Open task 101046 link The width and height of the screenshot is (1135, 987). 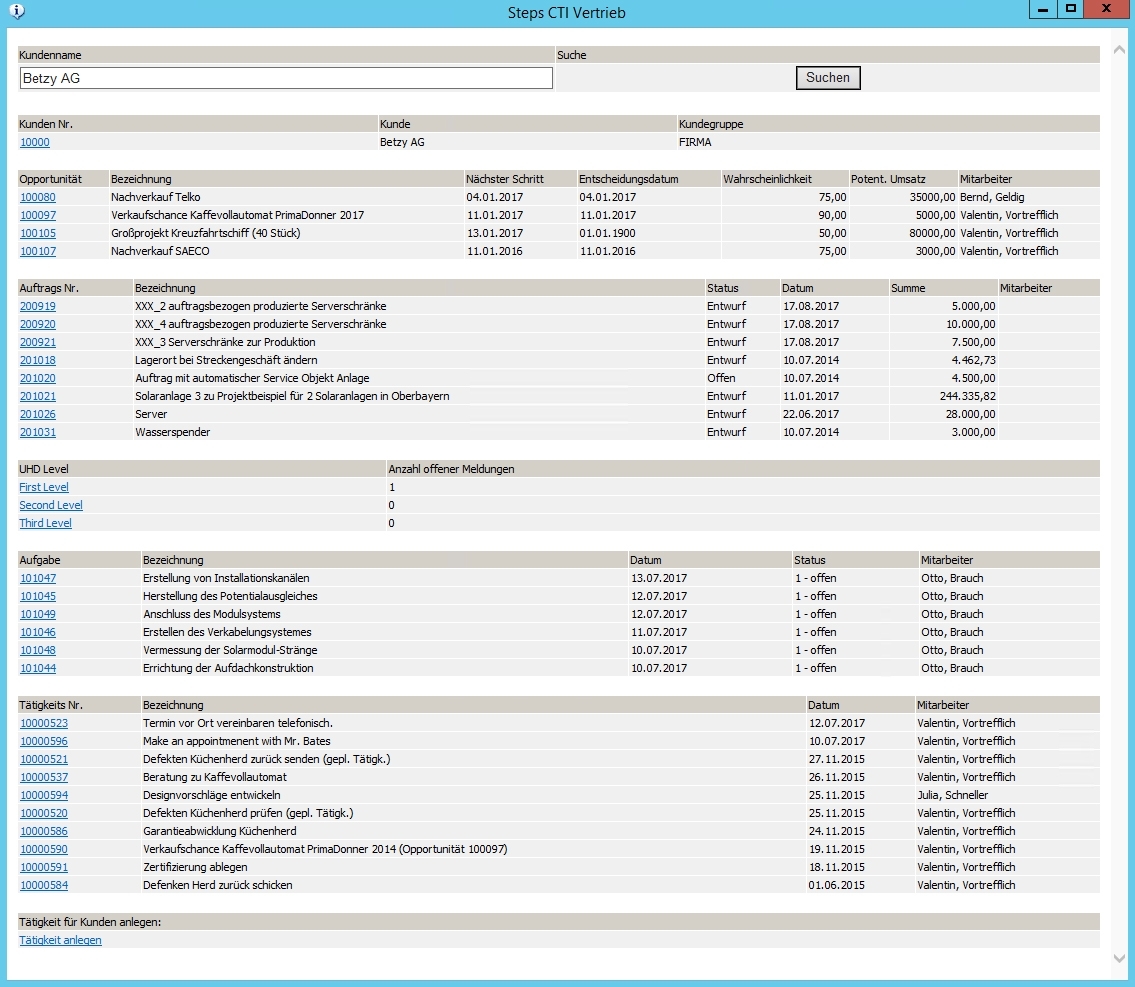38,632
